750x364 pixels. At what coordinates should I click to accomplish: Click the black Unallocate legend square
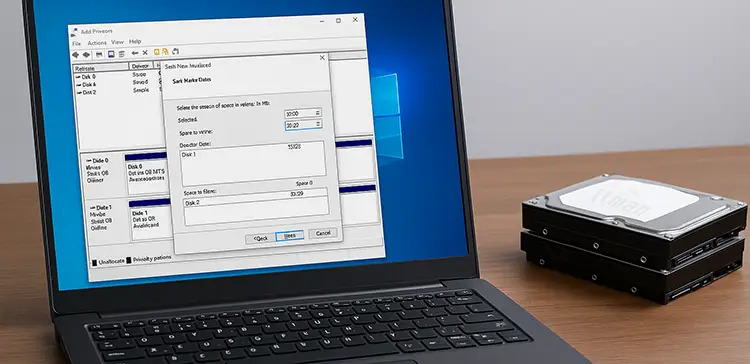pos(95,263)
